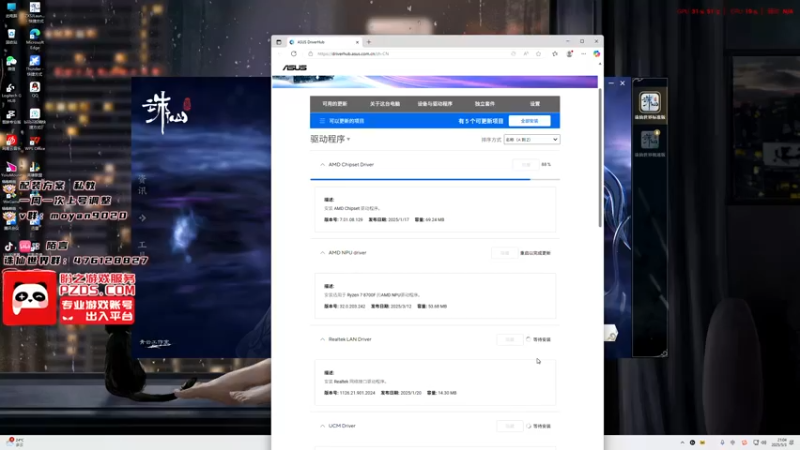This screenshot has height=450, width=800.
Task: Reload the ASUS DriverHub page
Action: [293, 54]
